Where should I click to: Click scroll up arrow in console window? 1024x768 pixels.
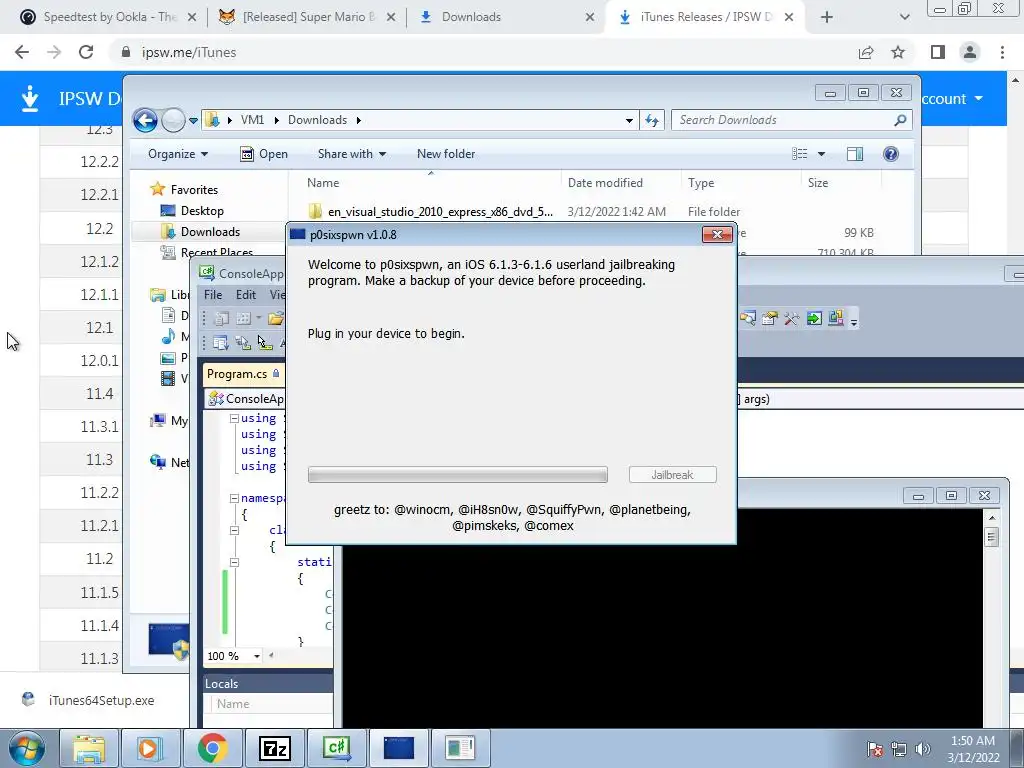point(991,518)
